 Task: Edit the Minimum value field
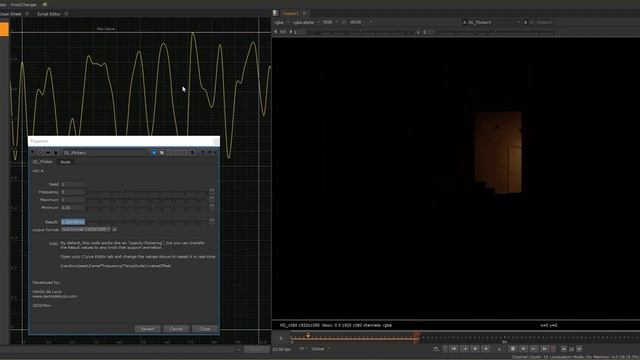click(x=73, y=208)
